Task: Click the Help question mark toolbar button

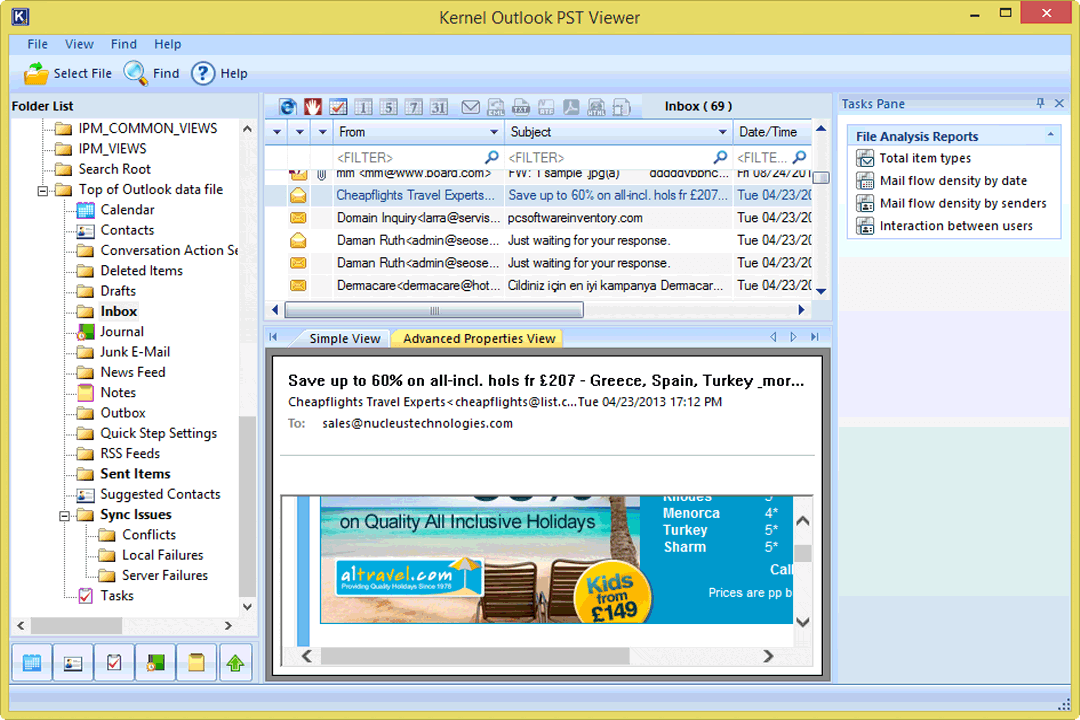Action: 219,74
